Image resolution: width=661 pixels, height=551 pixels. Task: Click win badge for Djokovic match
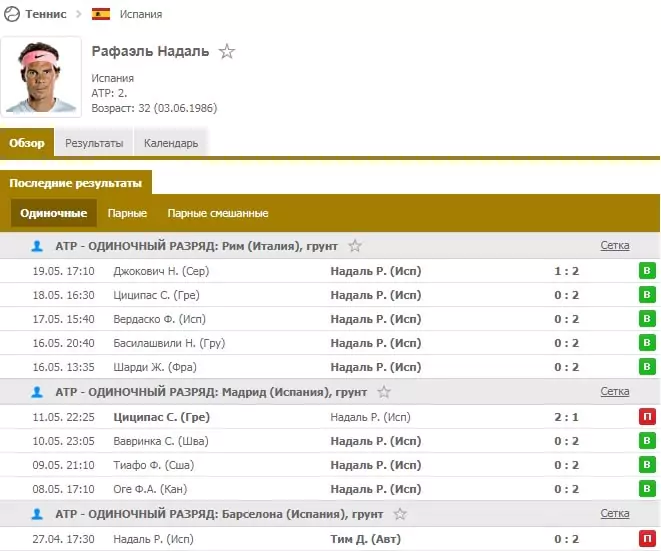click(647, 271)
